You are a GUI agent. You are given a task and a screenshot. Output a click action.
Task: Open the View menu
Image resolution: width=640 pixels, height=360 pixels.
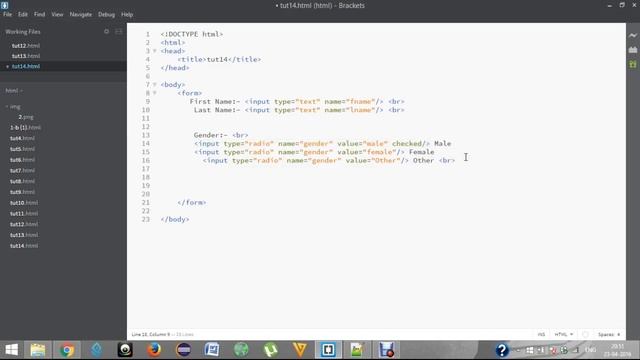57,14
